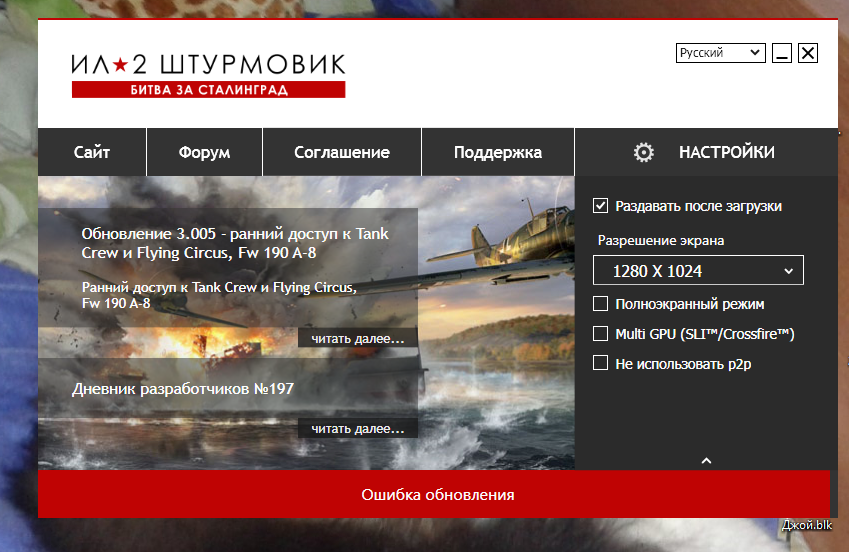Screen dimensions: 849x552
Task: Enable Полноэкранный режим checkbox
Action: pos(600,304)
